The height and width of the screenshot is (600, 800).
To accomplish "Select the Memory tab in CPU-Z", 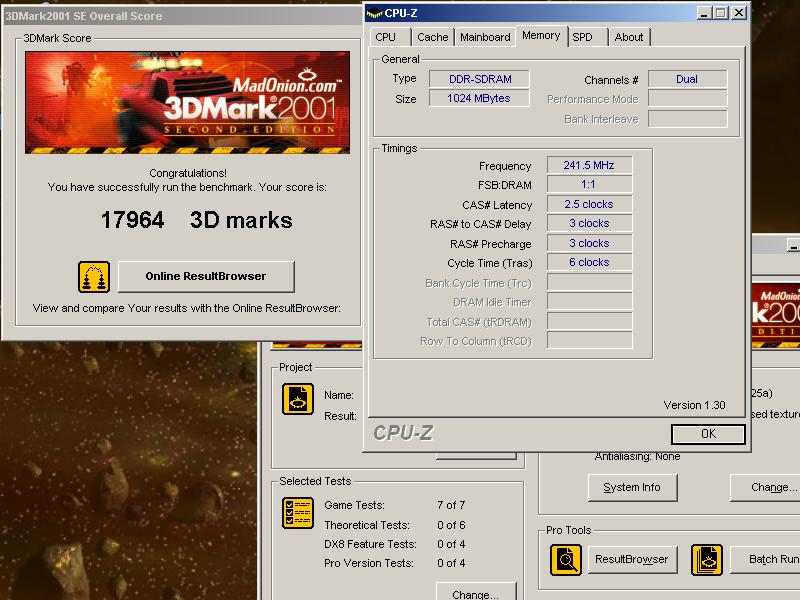I will point(541,36).
